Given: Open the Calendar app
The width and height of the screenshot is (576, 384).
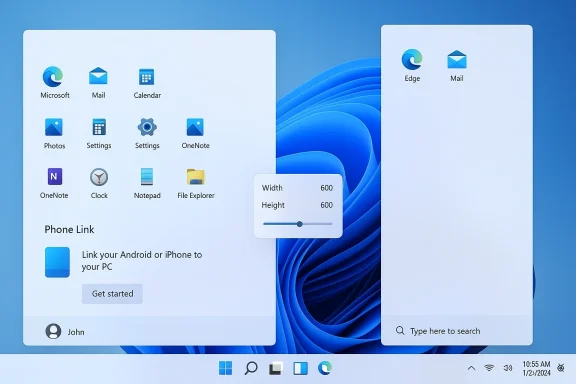Looking at the screenshot, I should coord(147,83).
